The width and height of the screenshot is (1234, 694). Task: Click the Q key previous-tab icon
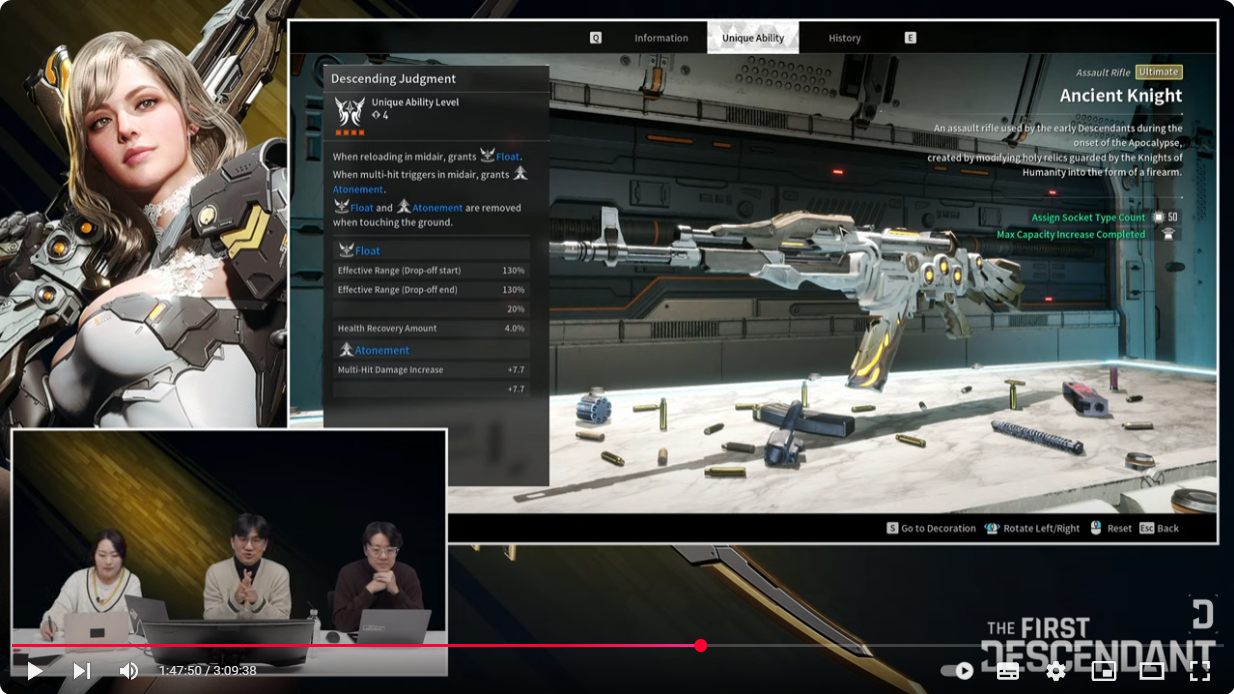596,38
